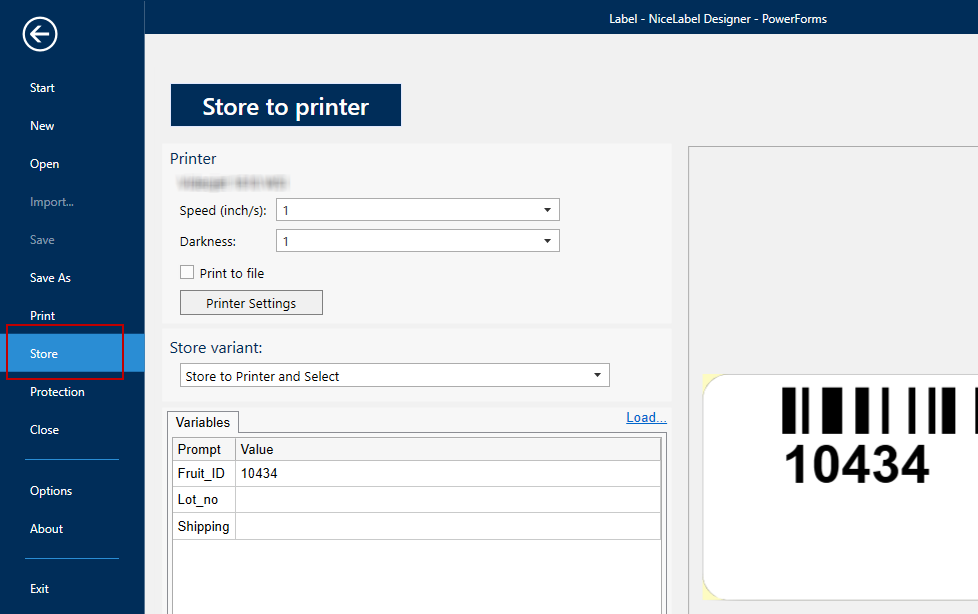Click the blurred printer name text

[x=232, y=183]
